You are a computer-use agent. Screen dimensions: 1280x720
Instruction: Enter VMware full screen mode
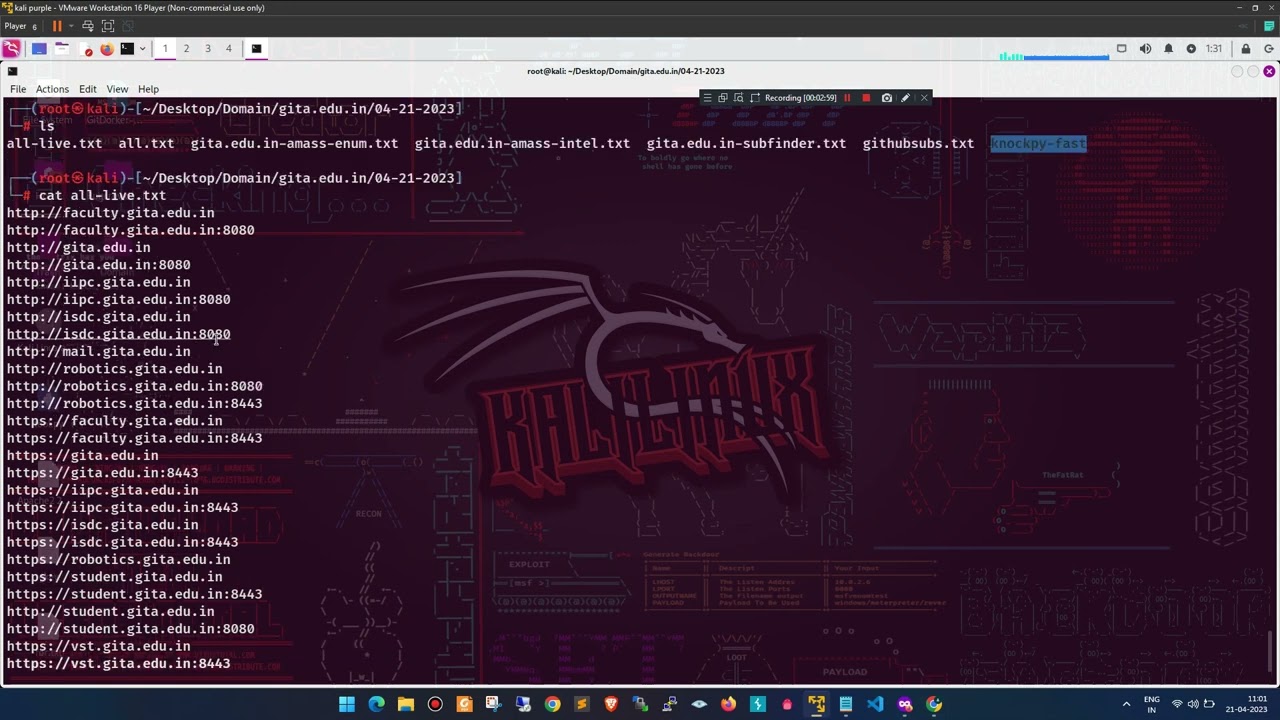tap(108, 26)
